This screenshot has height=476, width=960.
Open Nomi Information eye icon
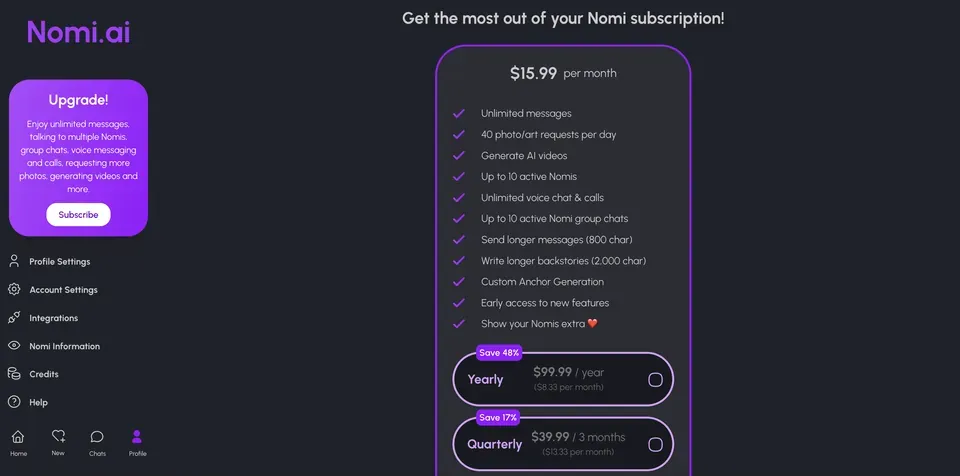(x=14, y=346)
